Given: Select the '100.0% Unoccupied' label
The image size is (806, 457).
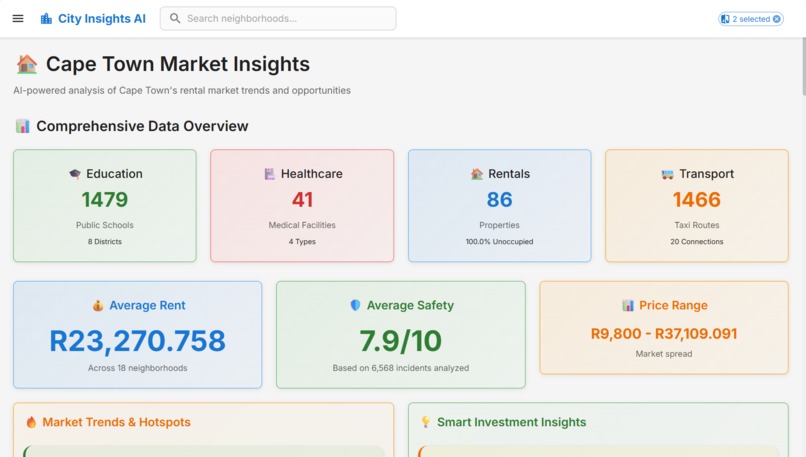Looking at the screenshot, I should pos(500,242).
